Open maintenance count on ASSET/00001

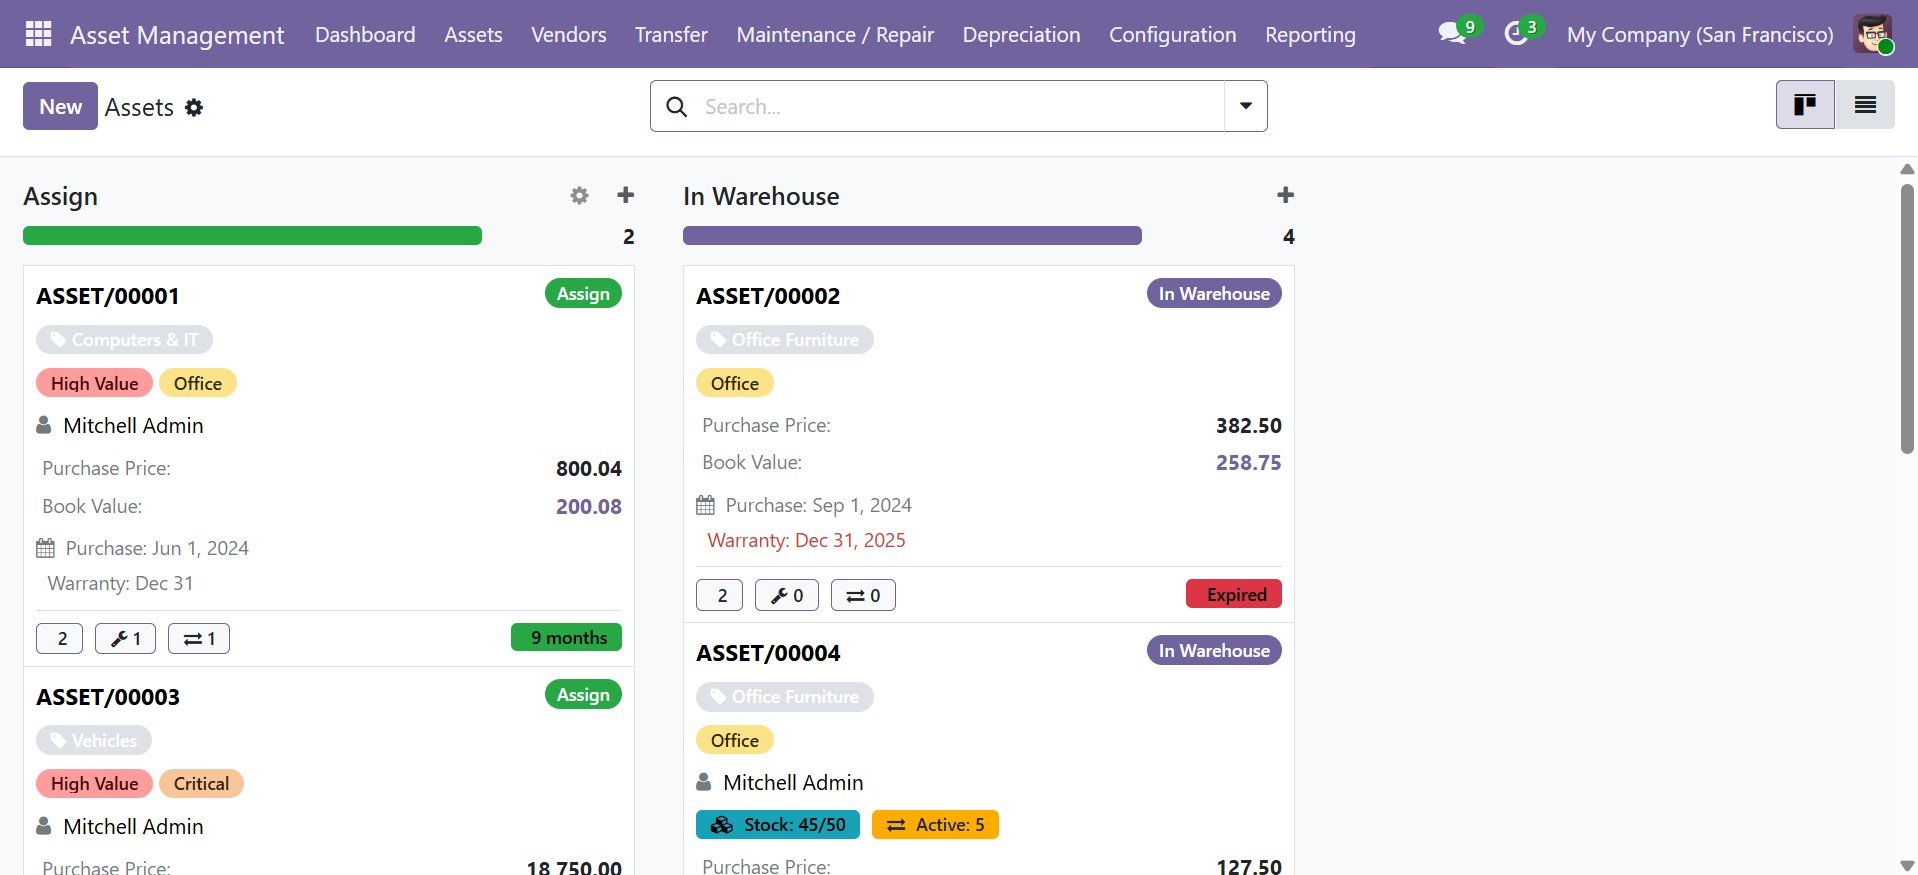point(125,638)
